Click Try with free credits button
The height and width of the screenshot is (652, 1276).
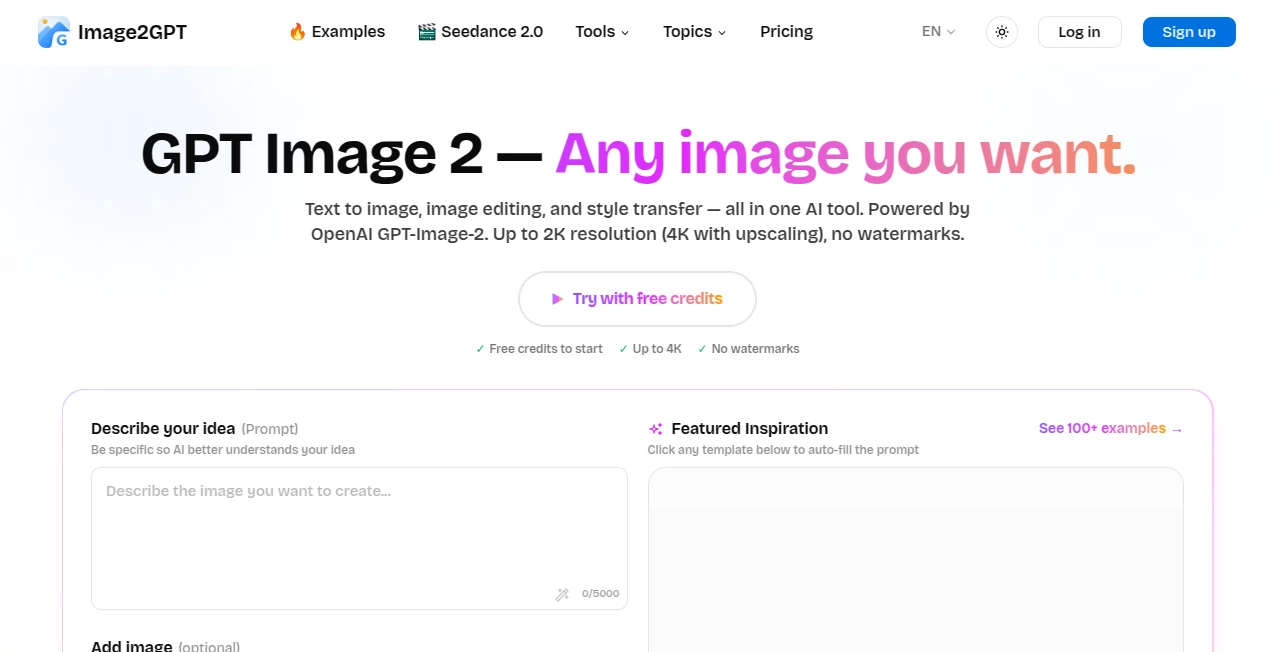pyautogui.click(x=637, y=299)
